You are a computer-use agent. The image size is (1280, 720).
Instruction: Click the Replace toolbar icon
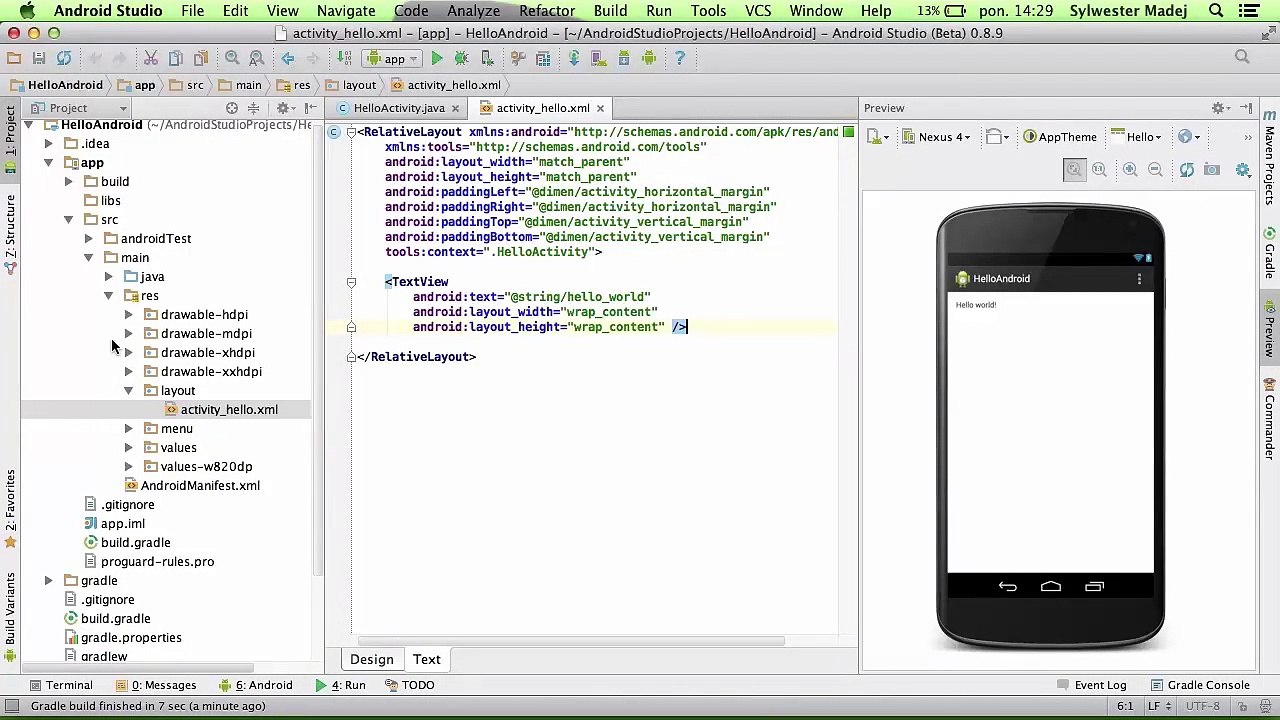pos(257,58)
